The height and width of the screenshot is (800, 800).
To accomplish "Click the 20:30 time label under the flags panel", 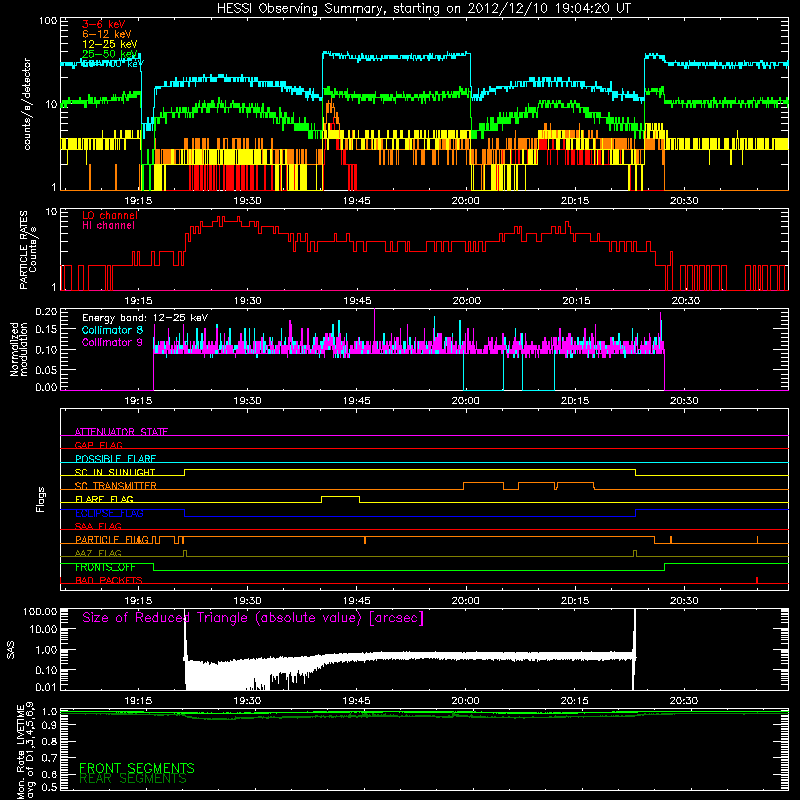I will [x=684, y=601].
